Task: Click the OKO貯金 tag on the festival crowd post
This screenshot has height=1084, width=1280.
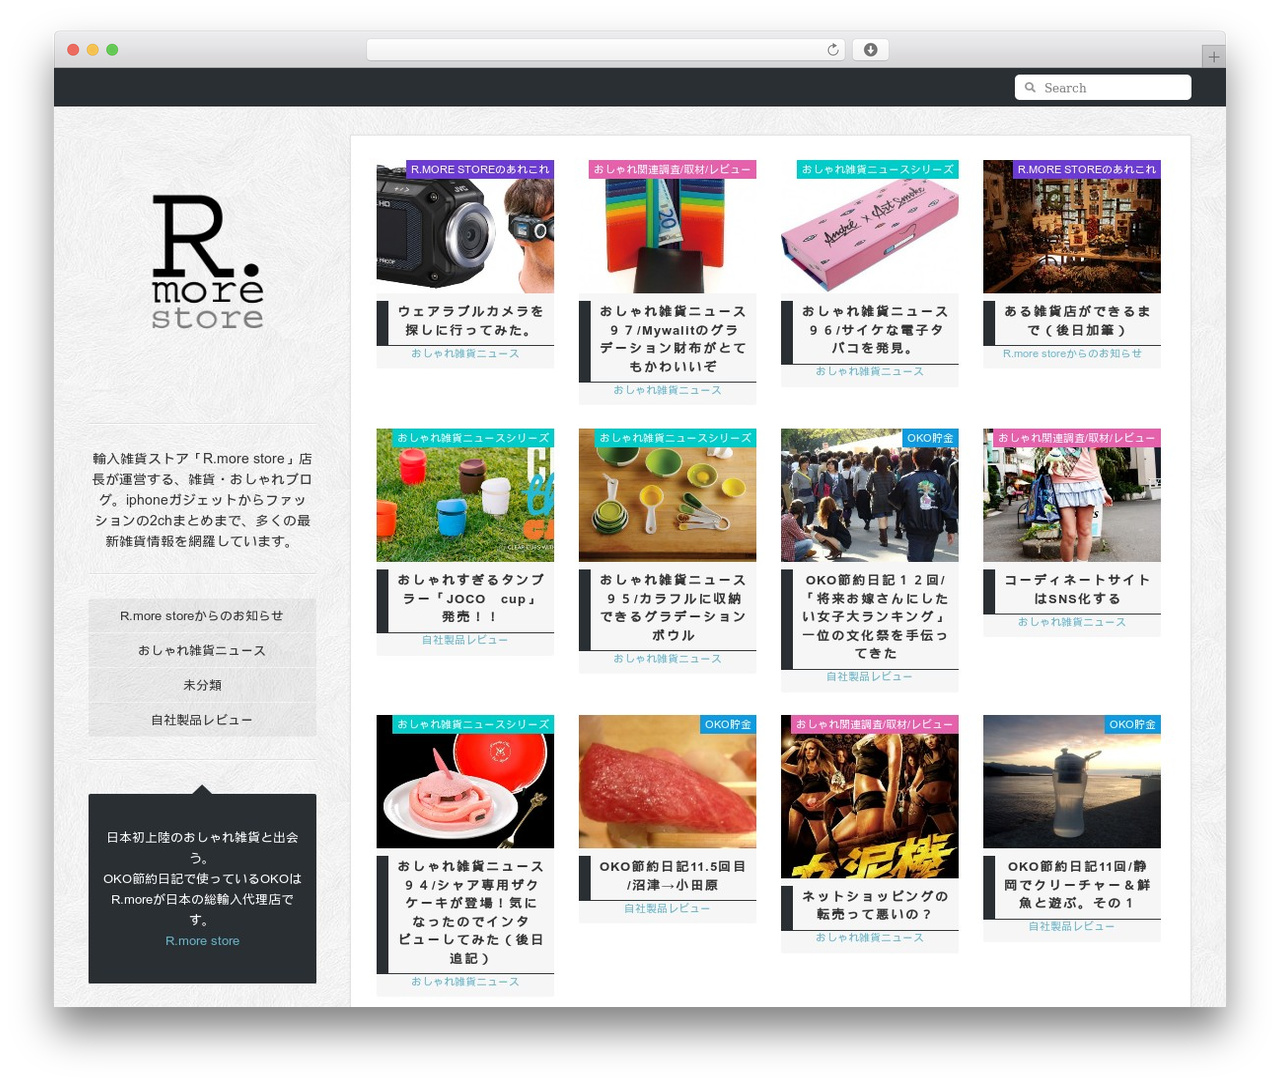Action: coord(930,438)
